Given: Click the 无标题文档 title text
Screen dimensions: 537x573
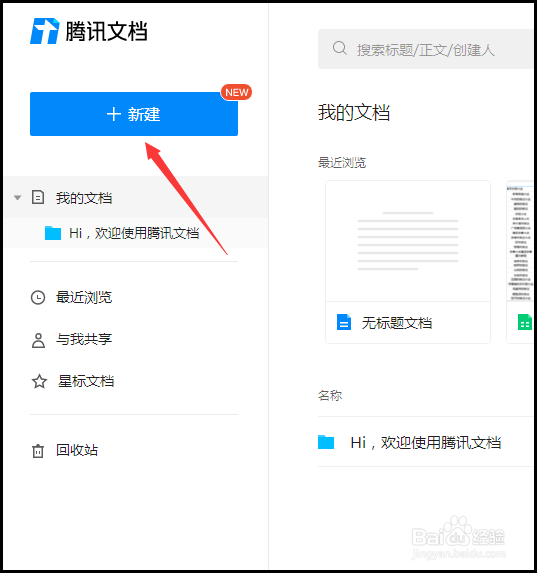Looking at the screenshot, I should point(397,323).
